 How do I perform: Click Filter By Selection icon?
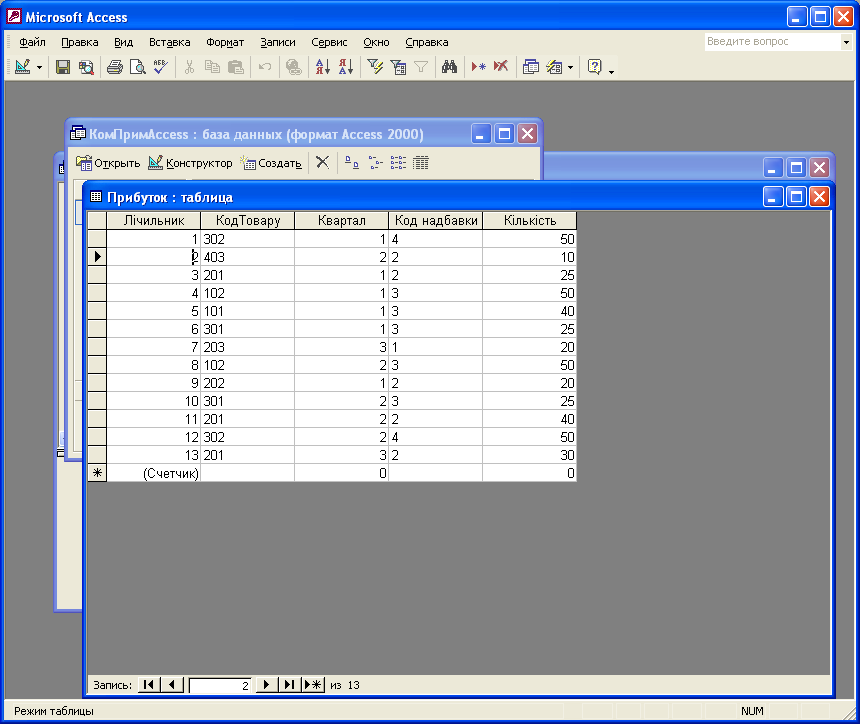375,67
